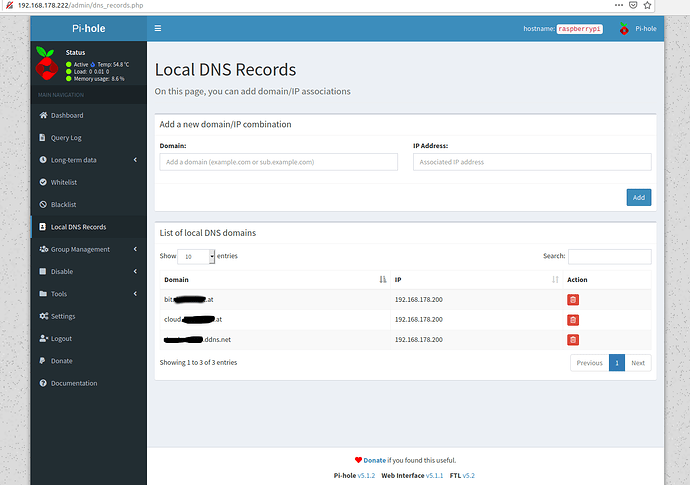Click the blue Add button

point(638,197)
